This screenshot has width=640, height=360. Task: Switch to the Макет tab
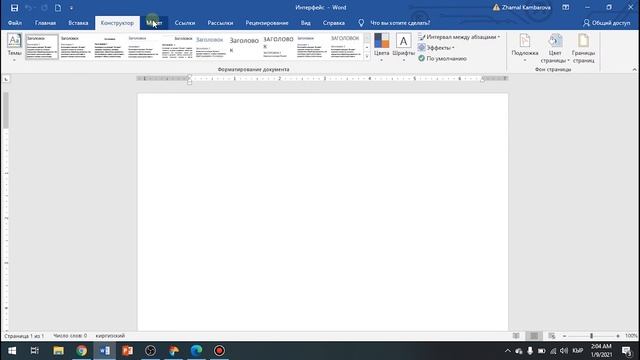[x=154, y=23]
